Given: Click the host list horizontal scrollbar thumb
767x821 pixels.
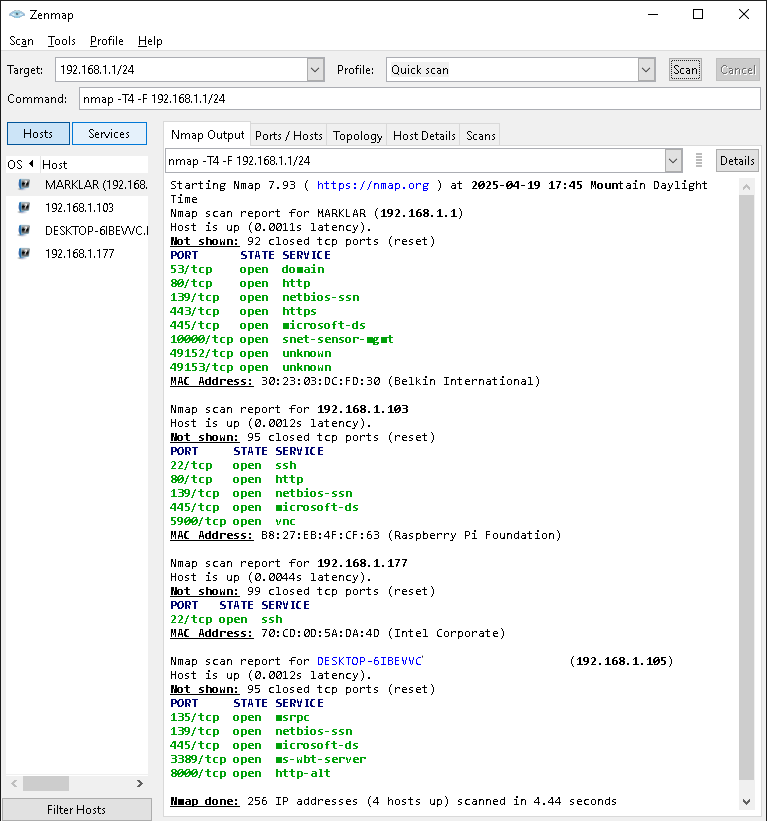Looking at the screenshot, I should pos(46,783).
